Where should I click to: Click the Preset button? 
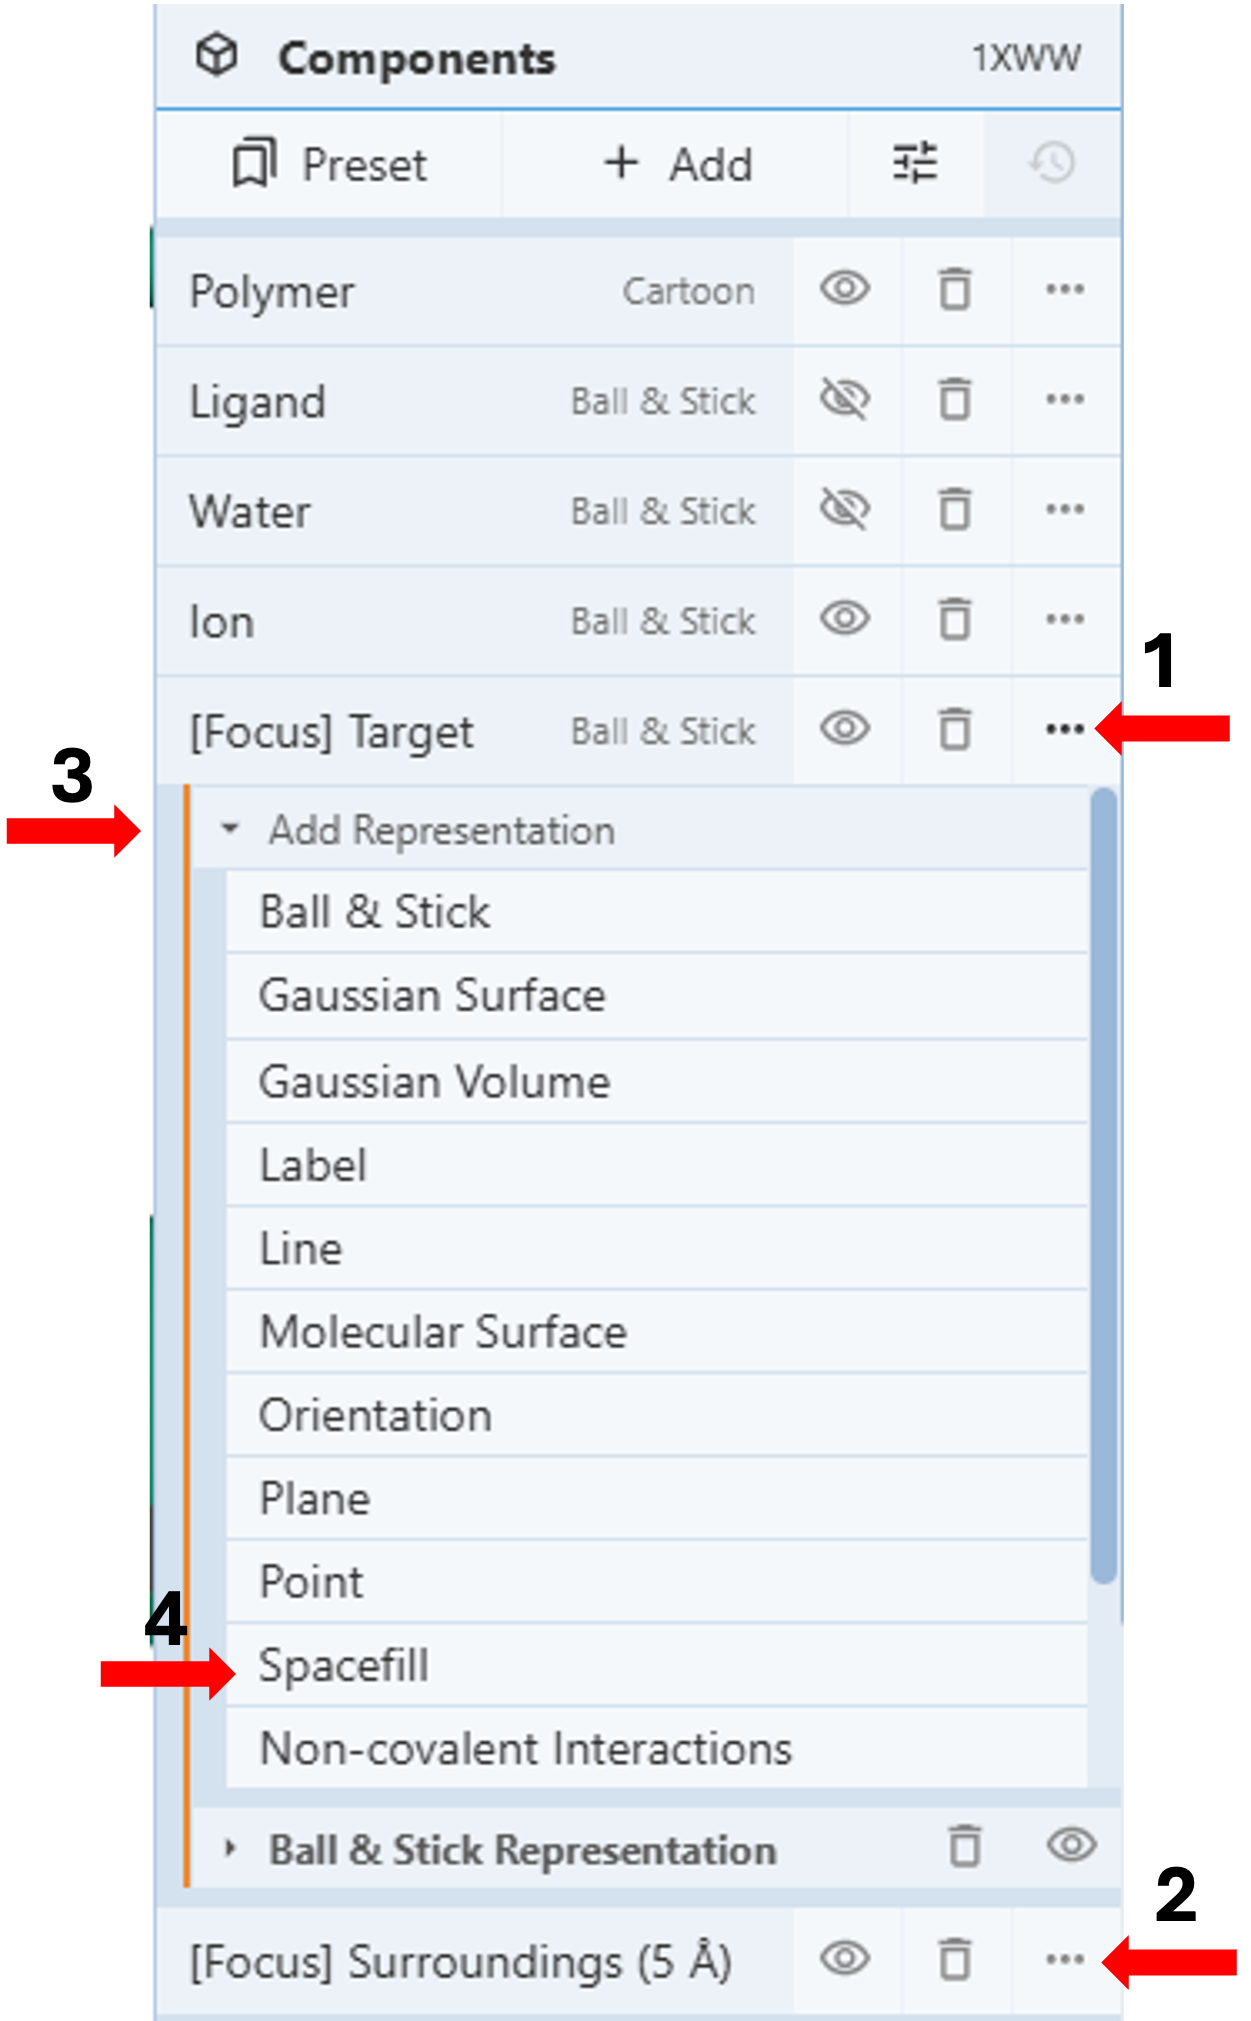point(330,164)
